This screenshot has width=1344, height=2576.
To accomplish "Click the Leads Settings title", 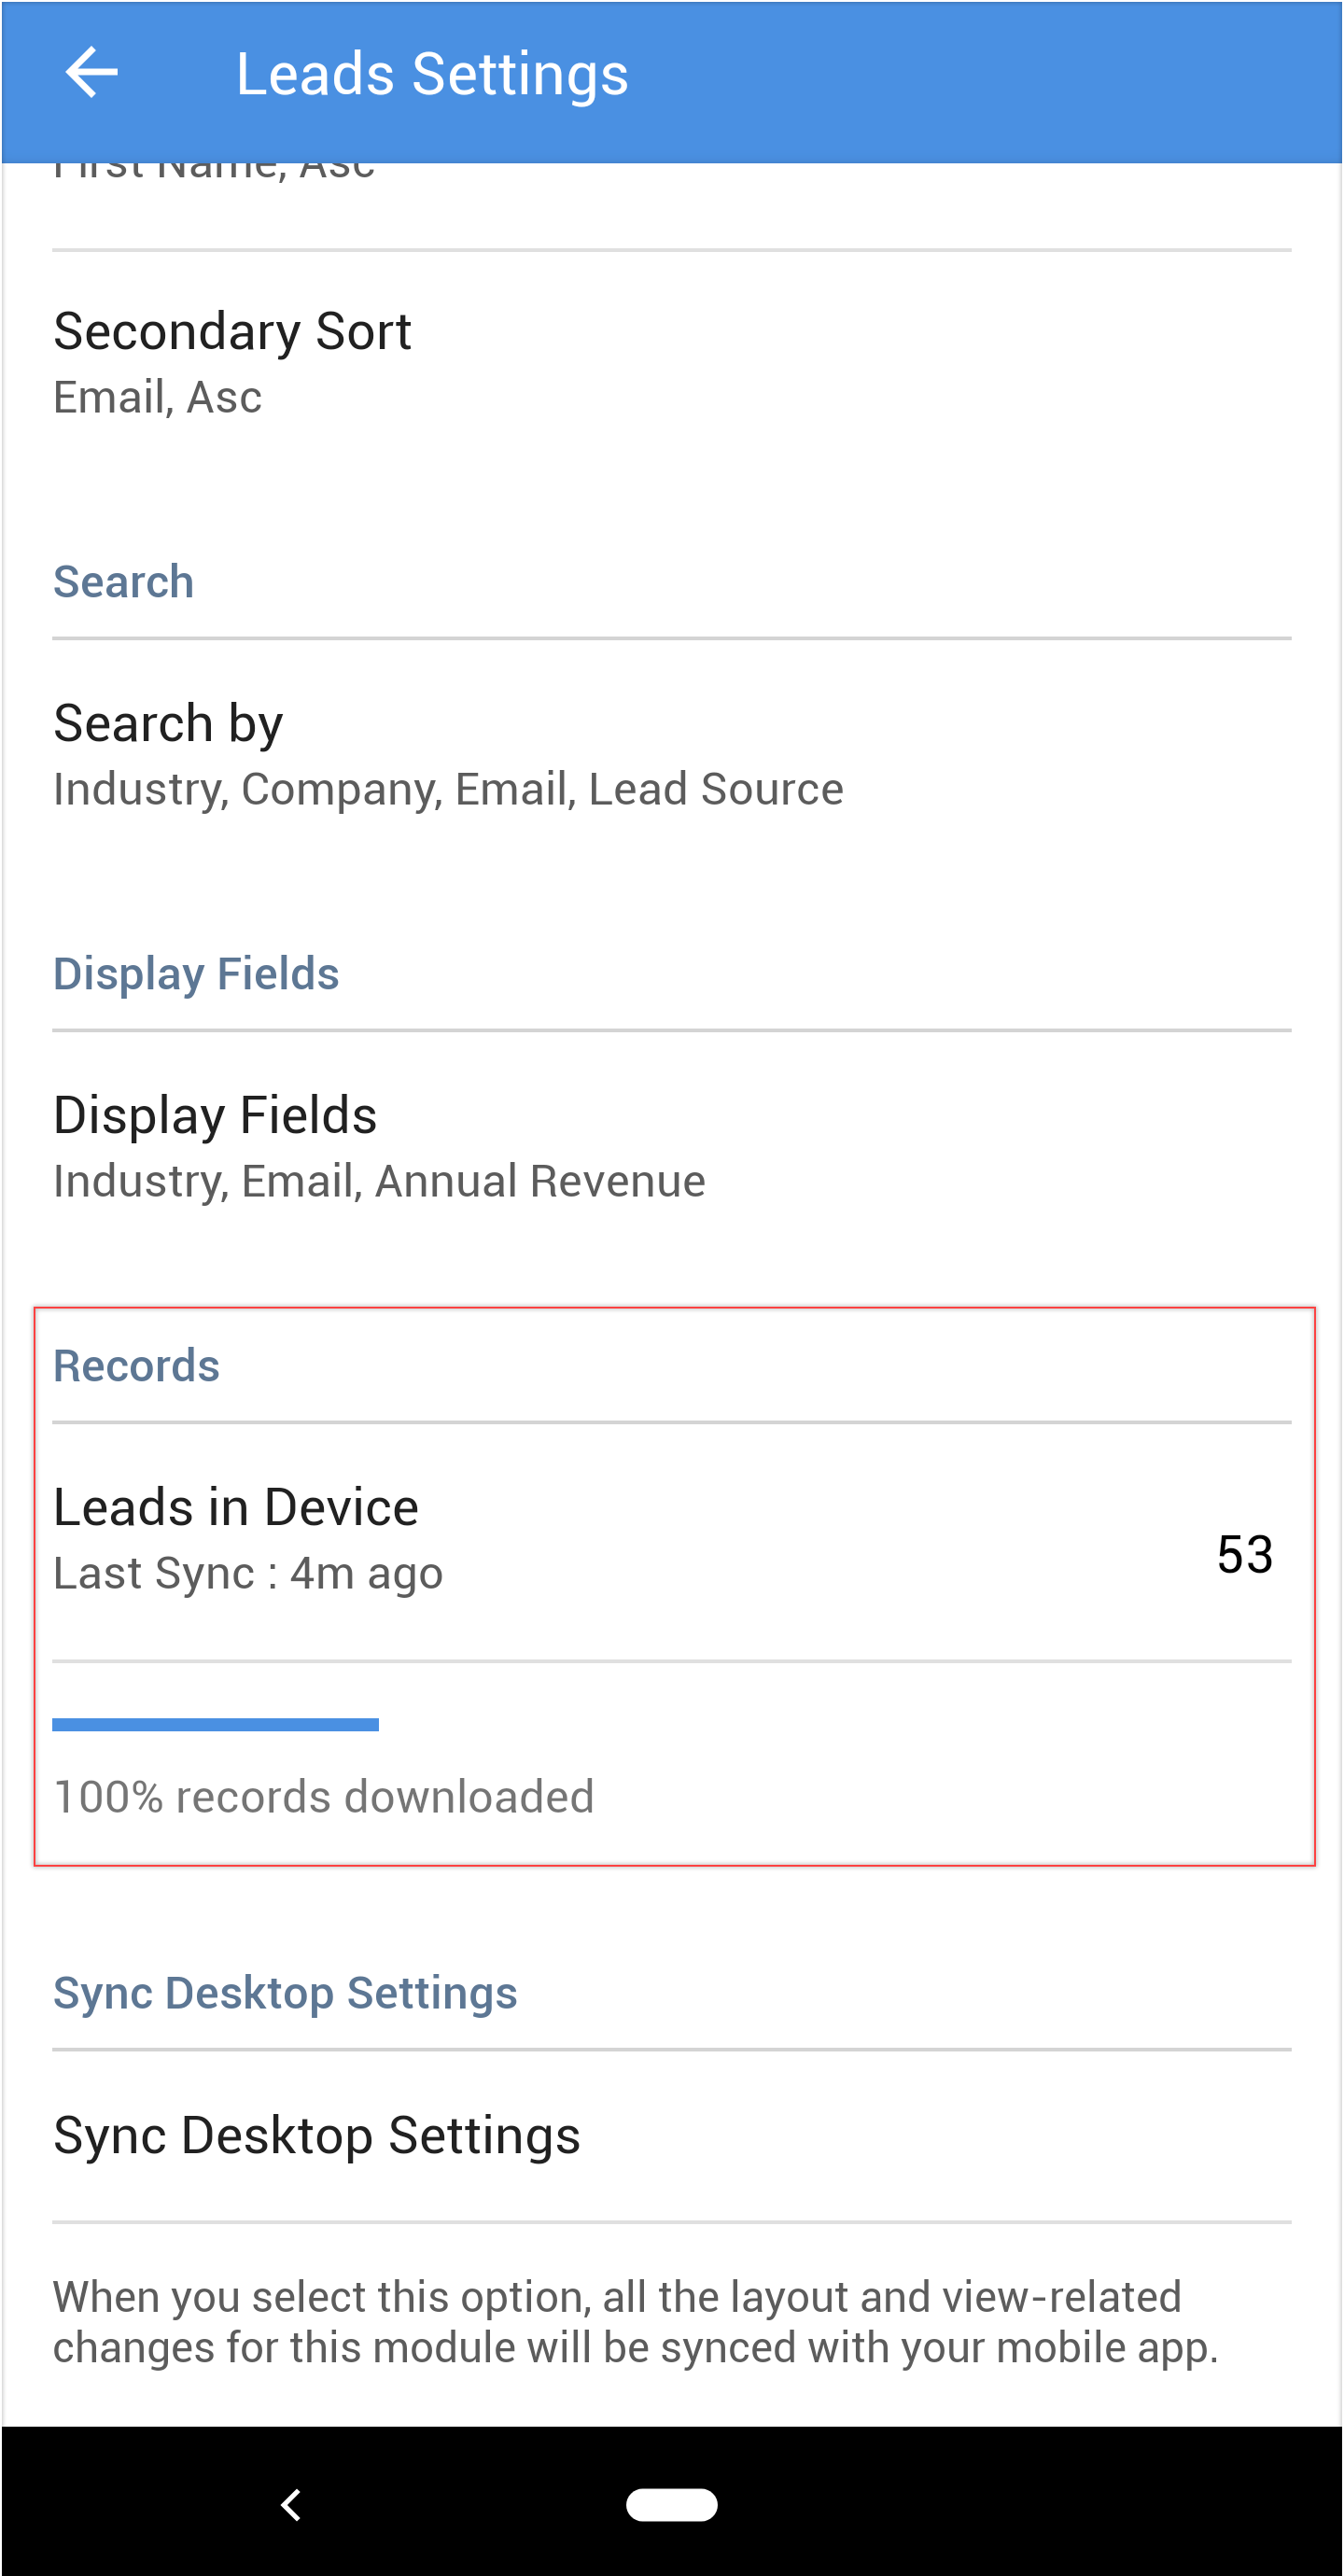I will [432, 74].
